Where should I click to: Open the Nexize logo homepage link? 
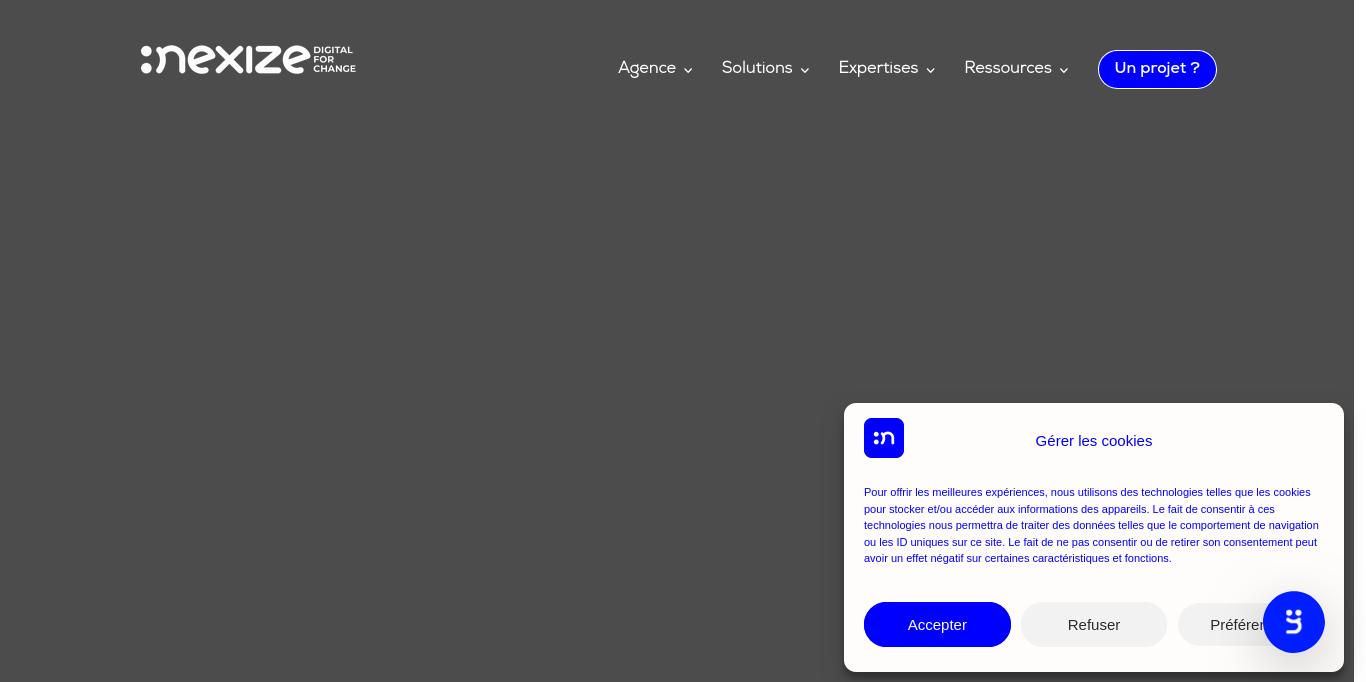[x=248, y=59]
